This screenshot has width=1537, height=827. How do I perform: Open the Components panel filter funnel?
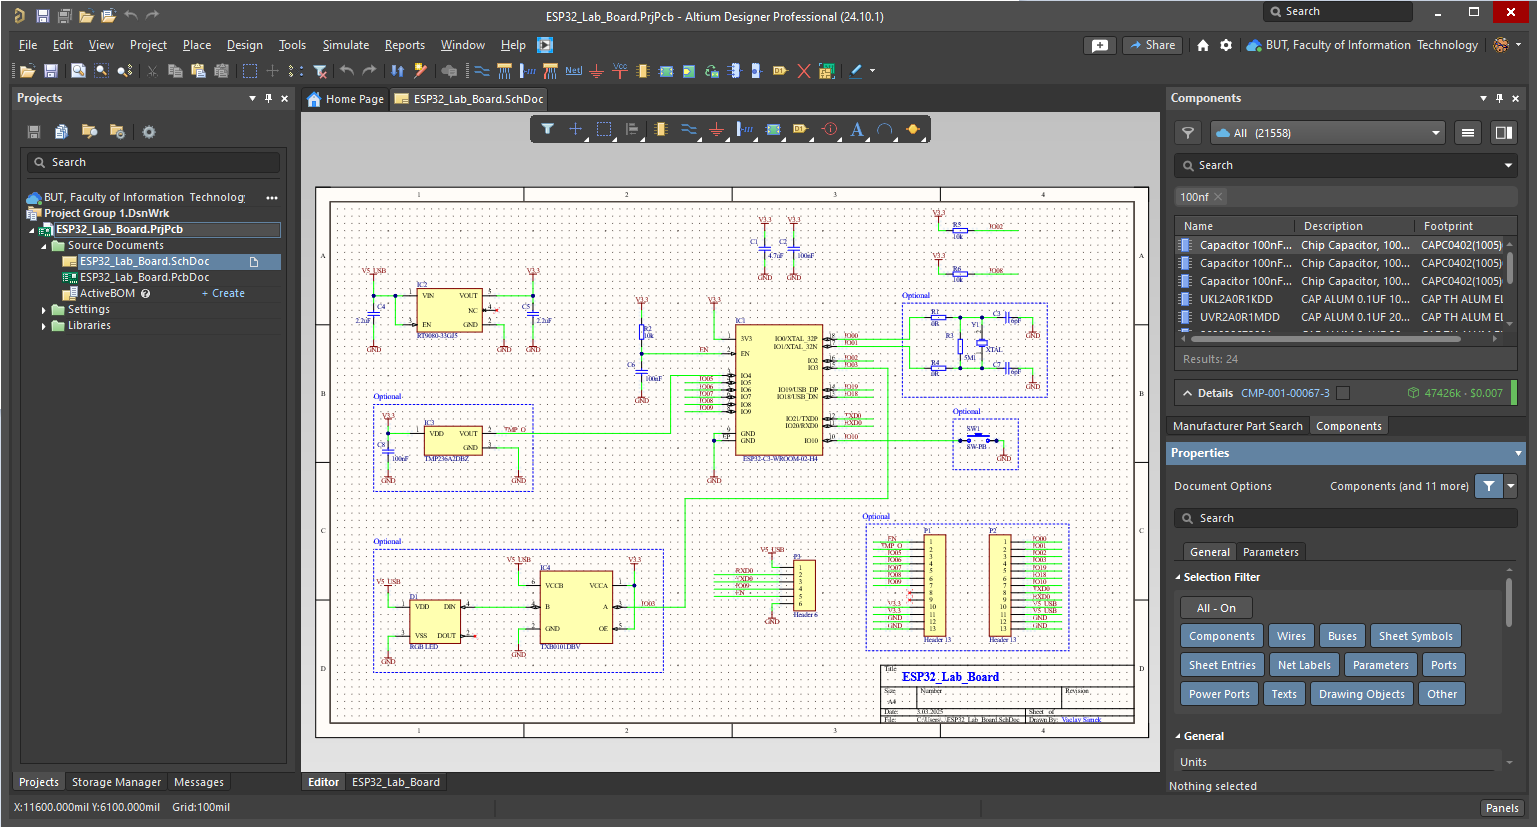(1187, 133)
